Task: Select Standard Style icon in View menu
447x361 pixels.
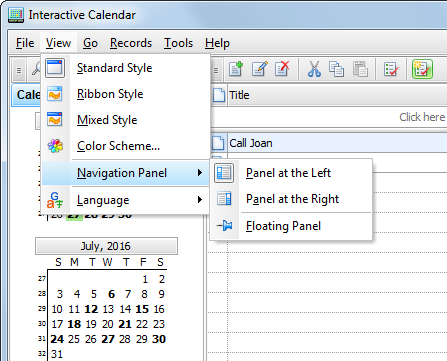Action: coord(55,68)
